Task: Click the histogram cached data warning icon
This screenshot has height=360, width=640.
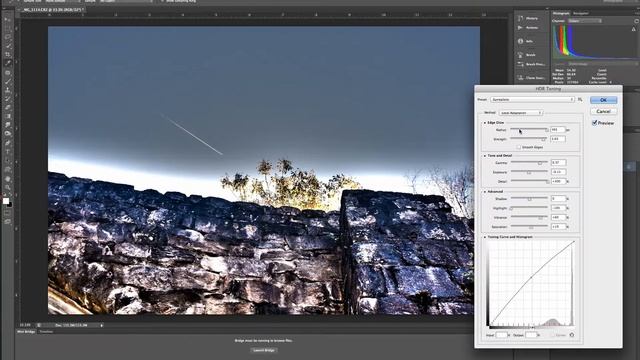Action: click(x=633, y=29)
